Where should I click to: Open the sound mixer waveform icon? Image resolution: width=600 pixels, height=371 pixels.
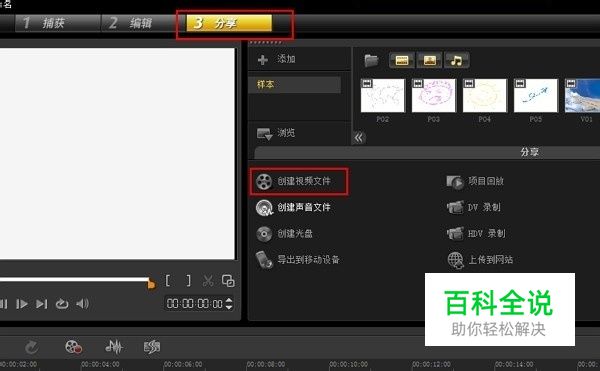114,347
